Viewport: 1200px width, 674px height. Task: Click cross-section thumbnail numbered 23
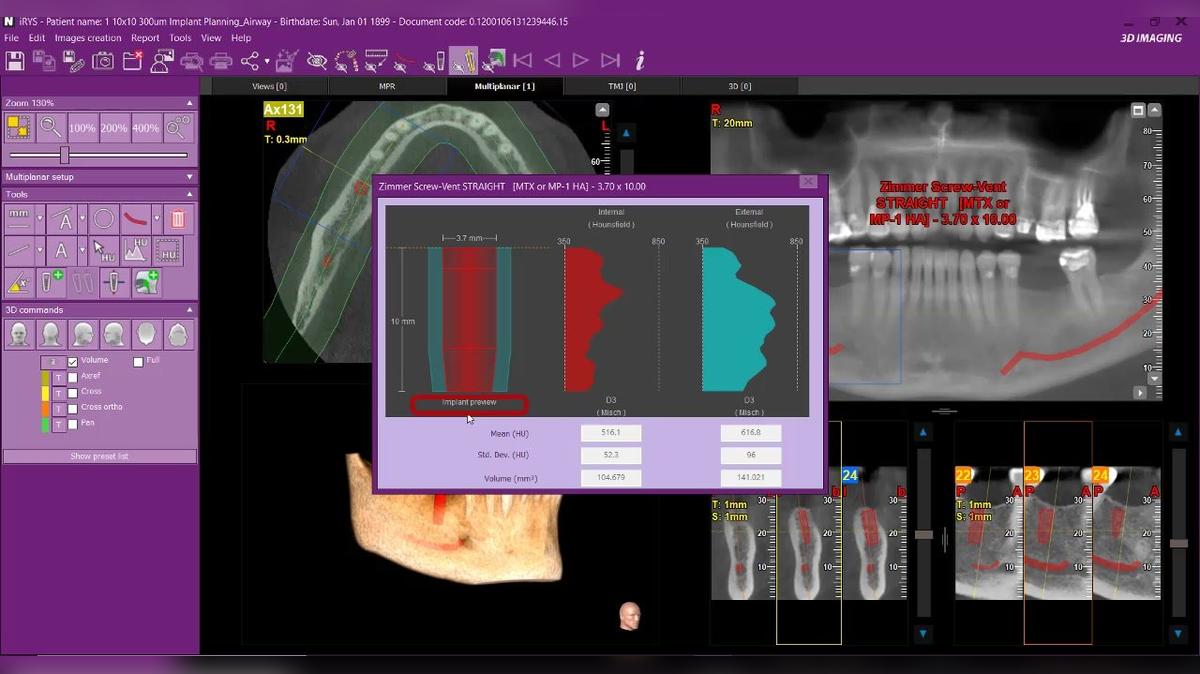[1057, 532]
